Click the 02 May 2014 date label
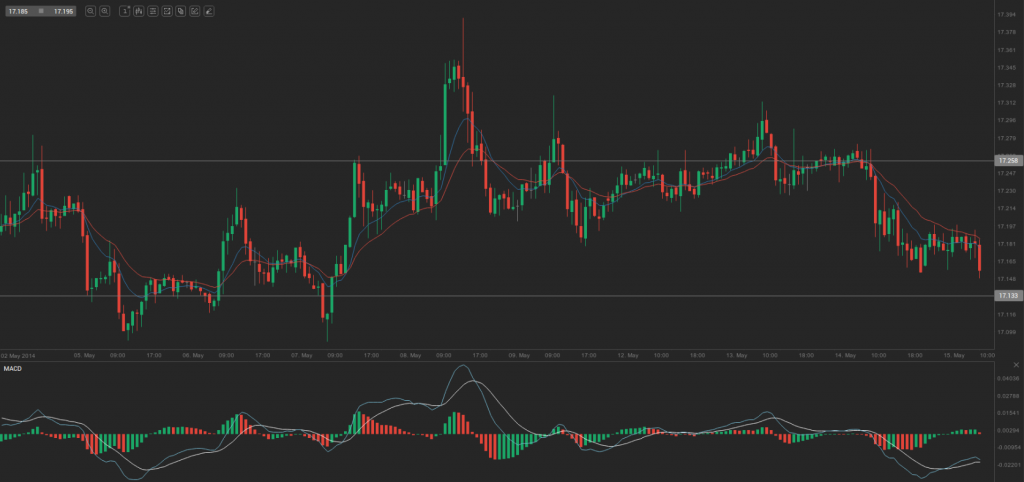Image resolution: width=1024 pixels, height=482 pixels. 18,355
